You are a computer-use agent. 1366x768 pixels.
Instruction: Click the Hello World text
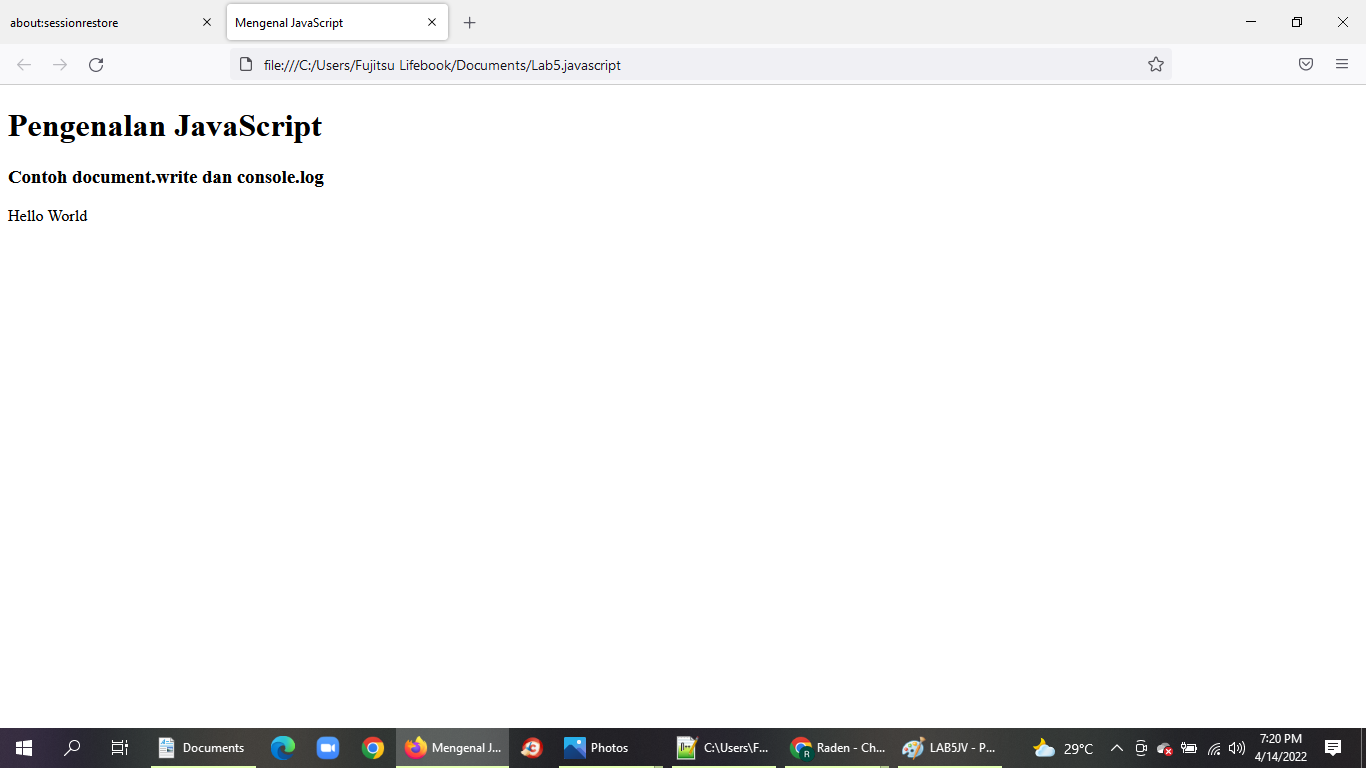point(48,216)
